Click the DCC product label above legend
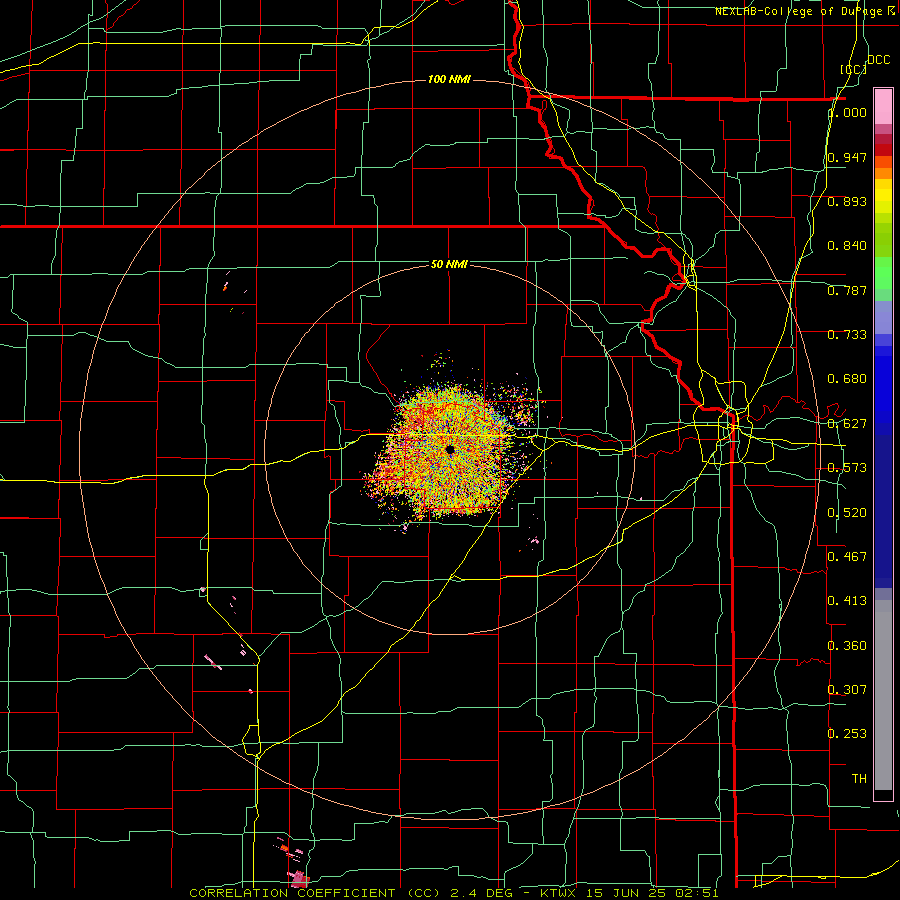The width and height of the screenshot is (900, 900). click(879, 60)
